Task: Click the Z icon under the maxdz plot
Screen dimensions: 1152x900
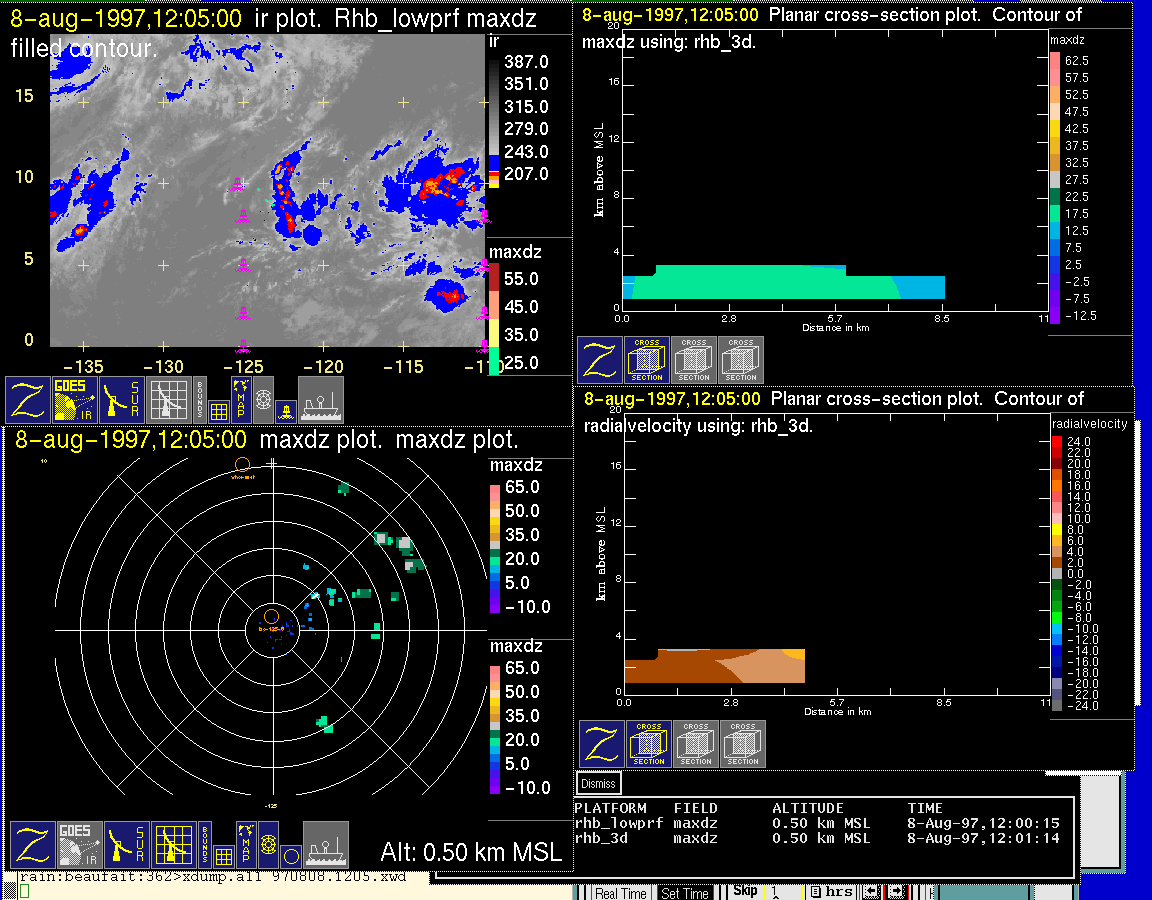Action: [33, 844]
